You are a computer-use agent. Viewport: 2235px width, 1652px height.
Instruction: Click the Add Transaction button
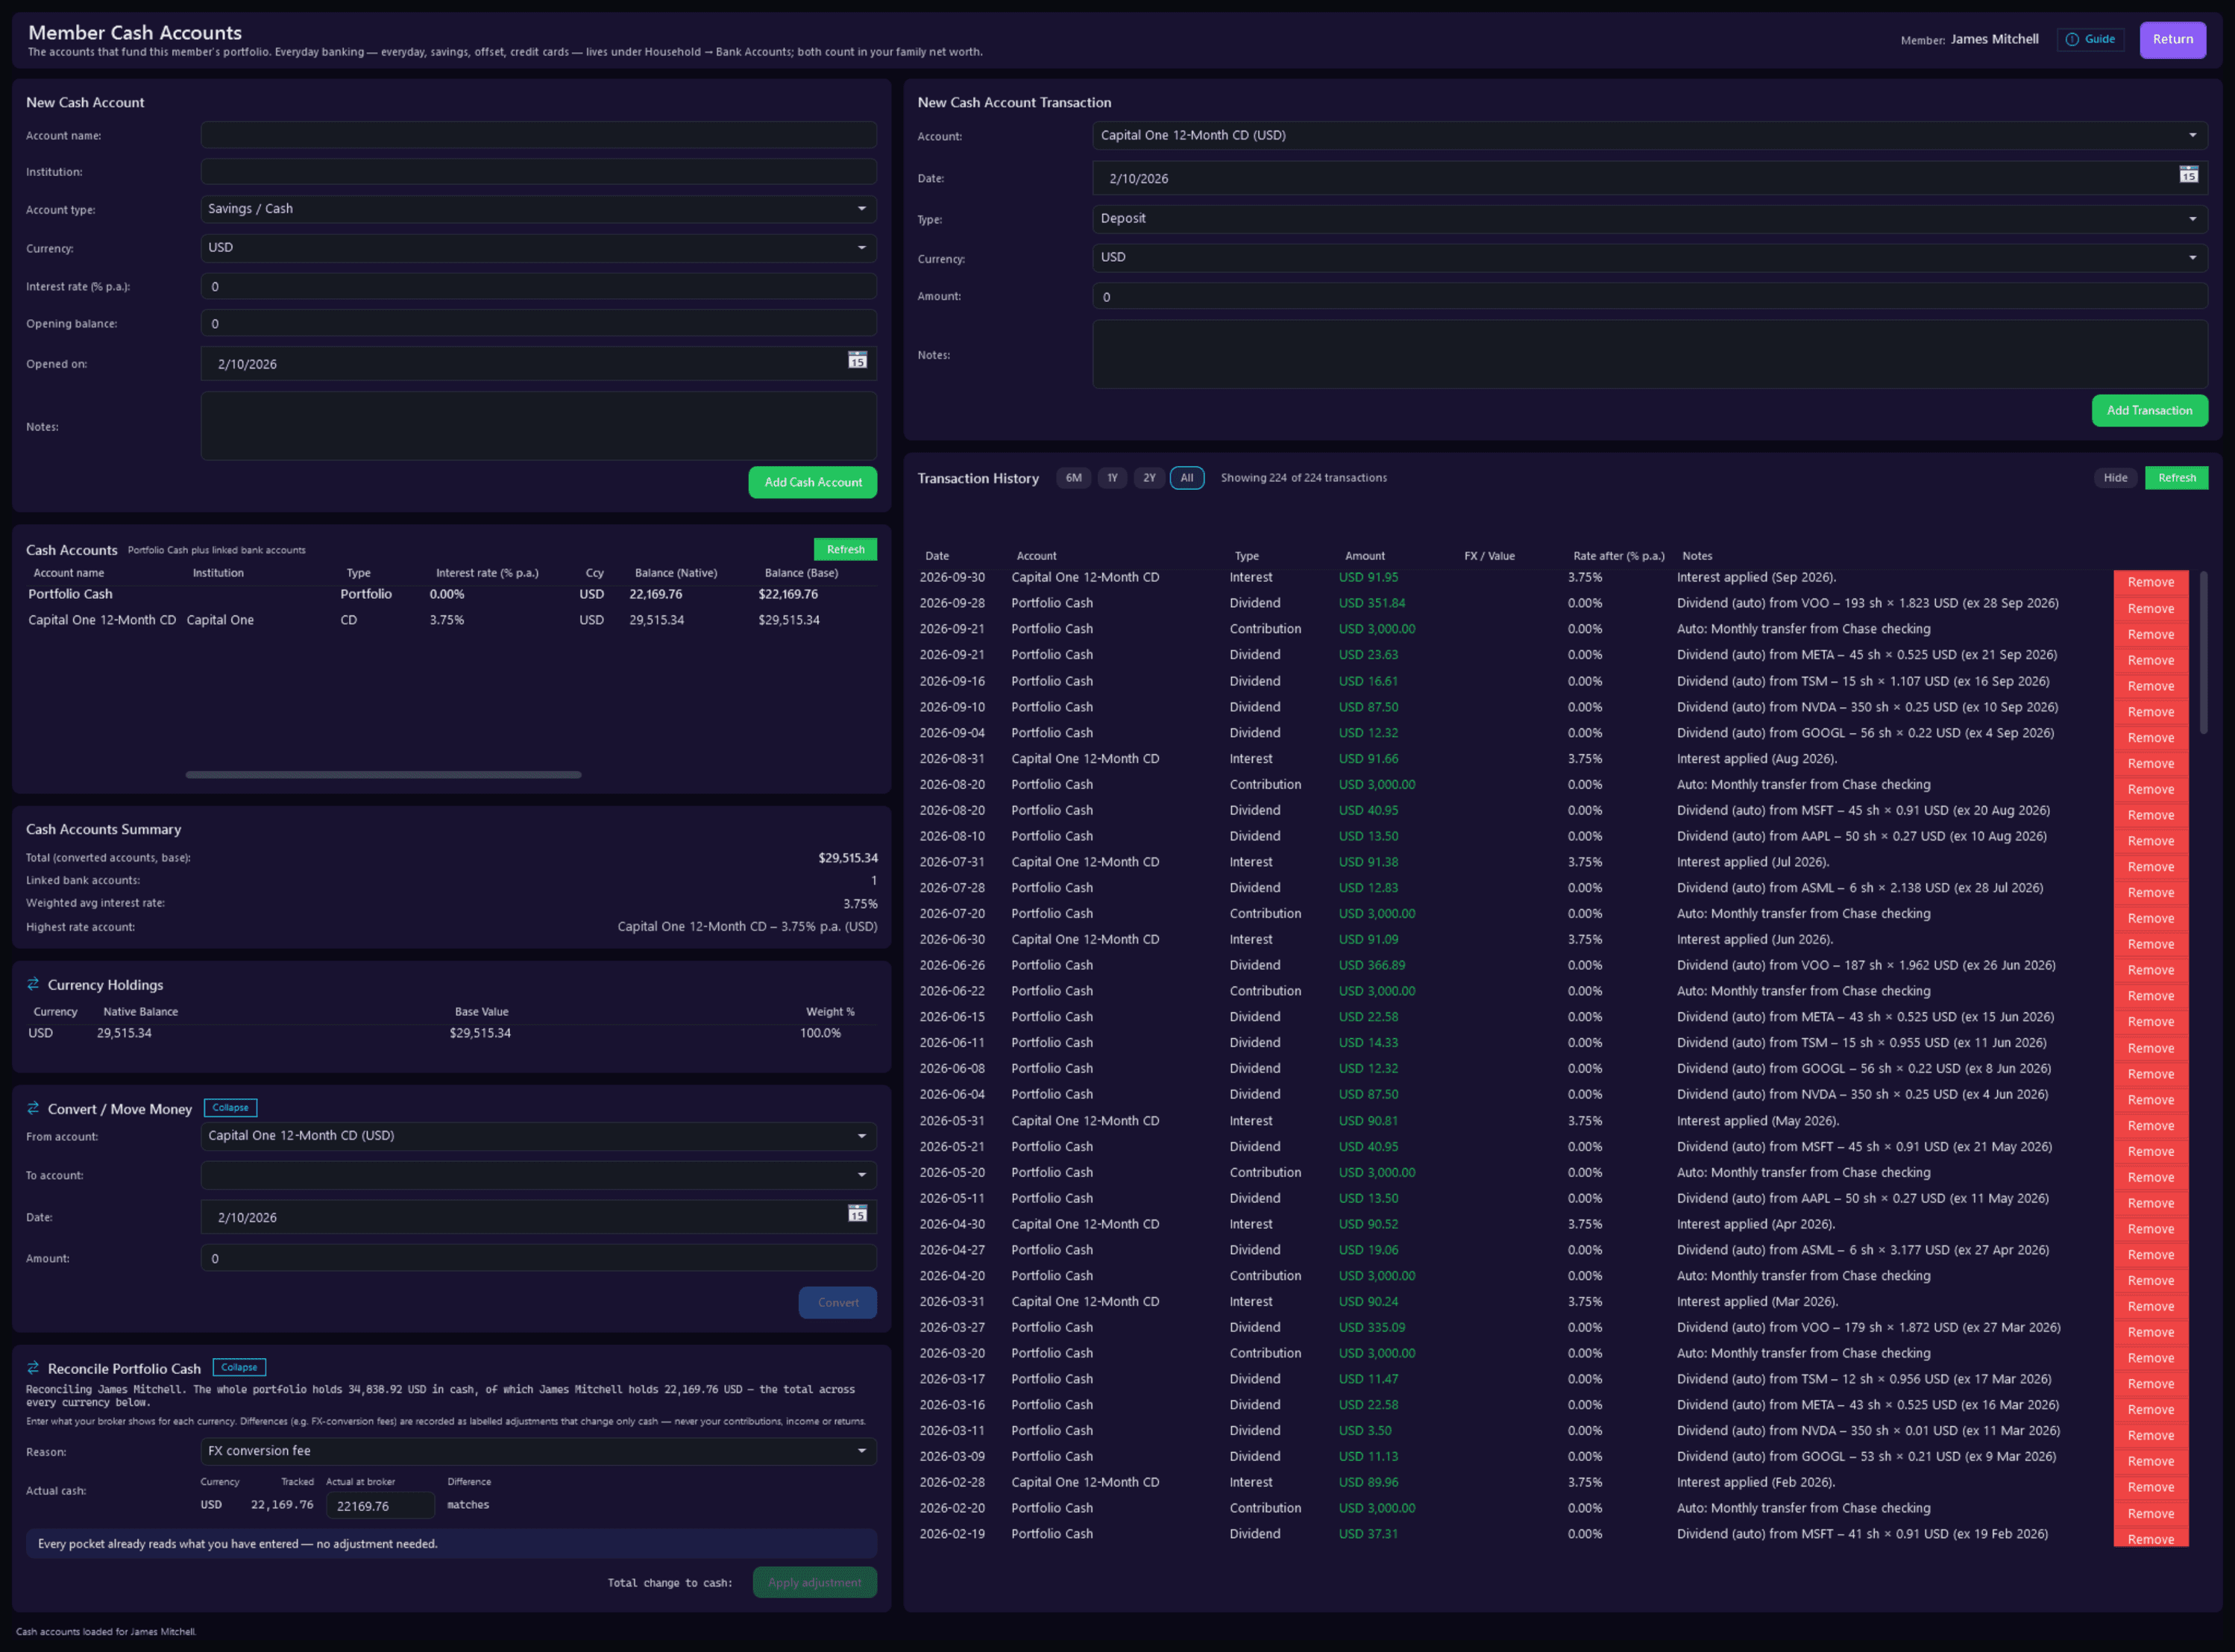pyautogui.click(x=2149, y=411)
